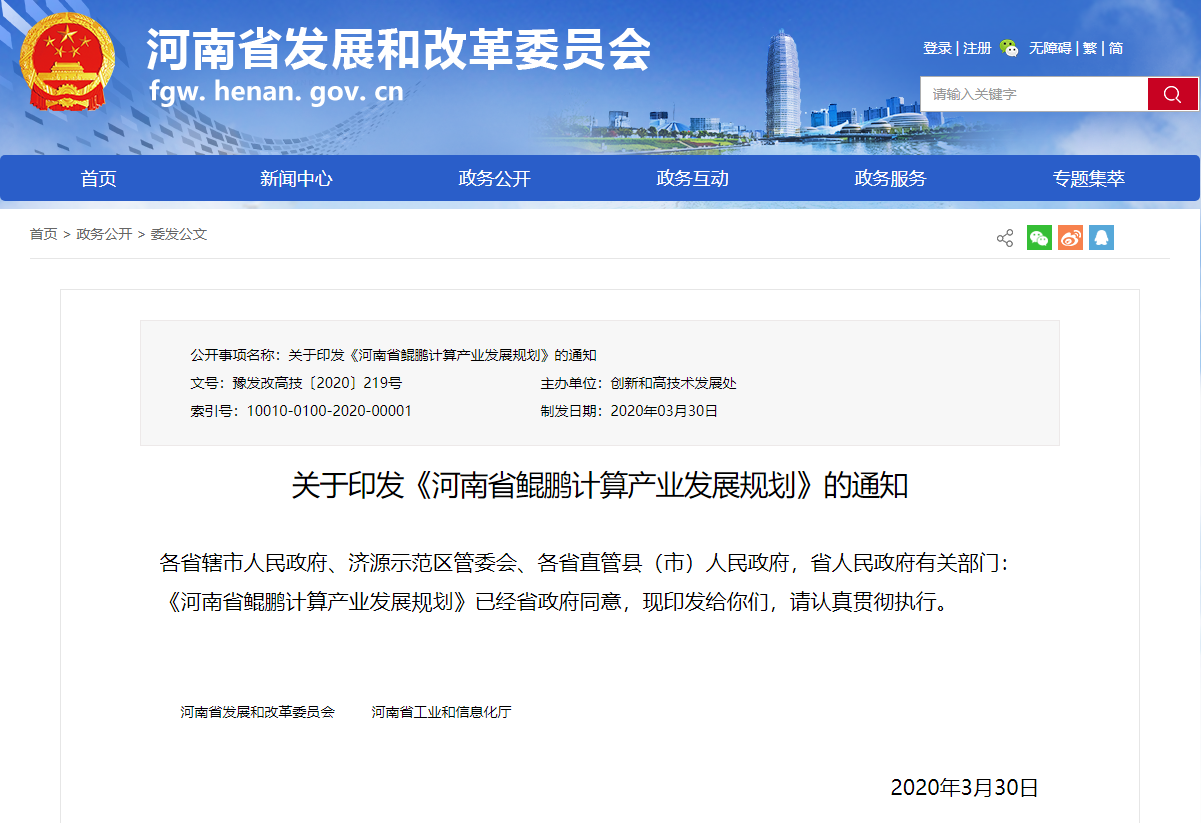Select the document number 豫发改高技〔2020〕219号
1201x823 pixels.
point(317,383)
